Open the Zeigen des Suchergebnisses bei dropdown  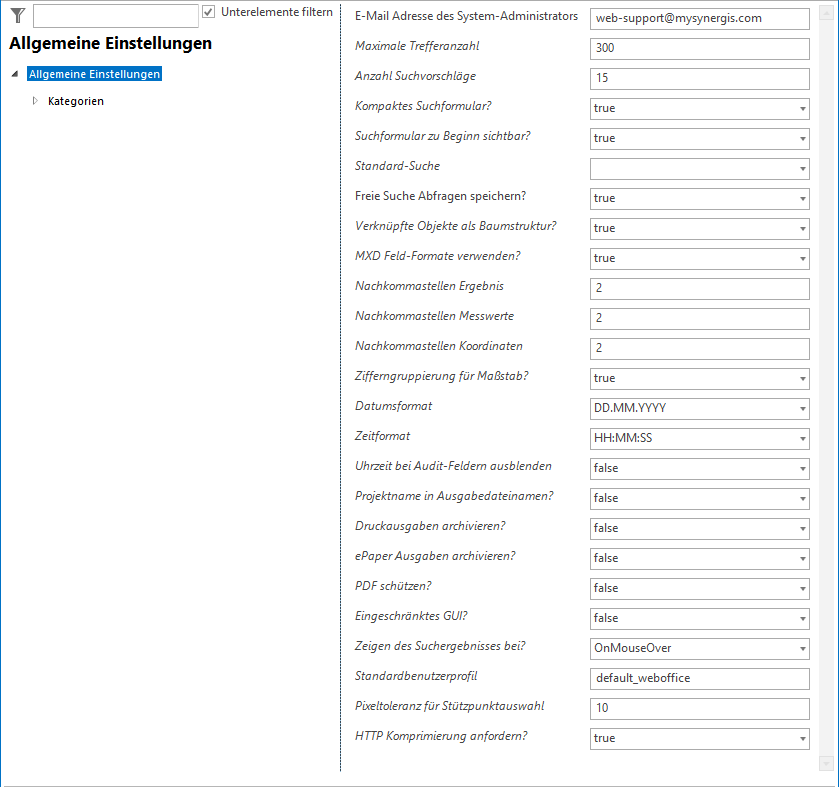802,648
